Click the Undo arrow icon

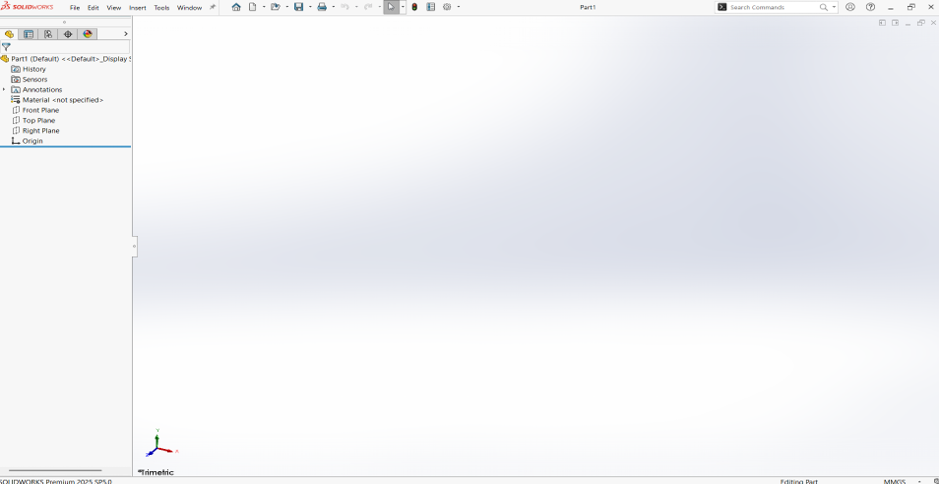[x=344, y=7]
